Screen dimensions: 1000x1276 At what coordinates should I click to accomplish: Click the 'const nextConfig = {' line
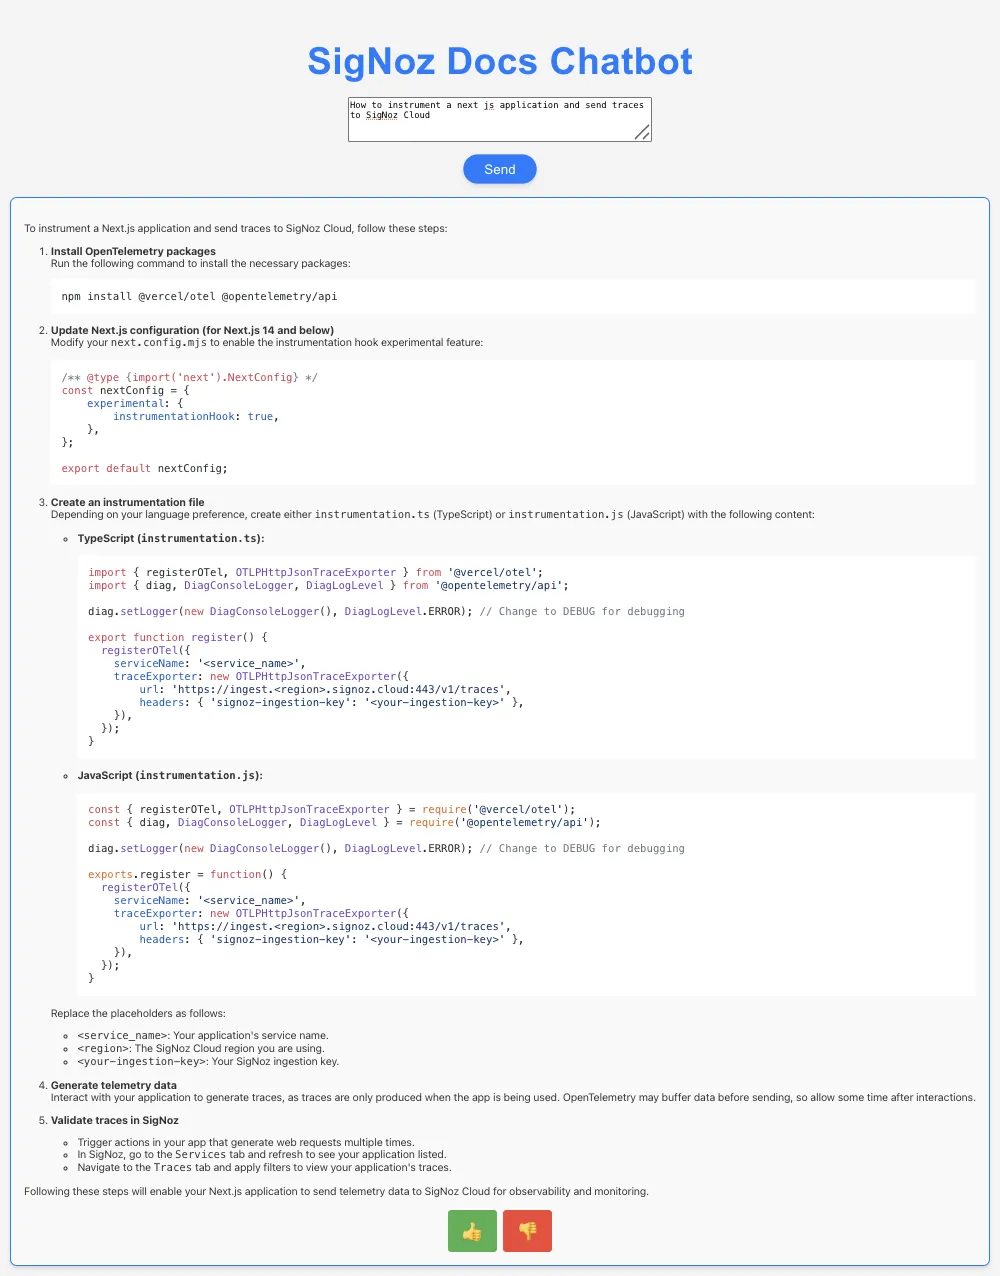coord(126,390)
